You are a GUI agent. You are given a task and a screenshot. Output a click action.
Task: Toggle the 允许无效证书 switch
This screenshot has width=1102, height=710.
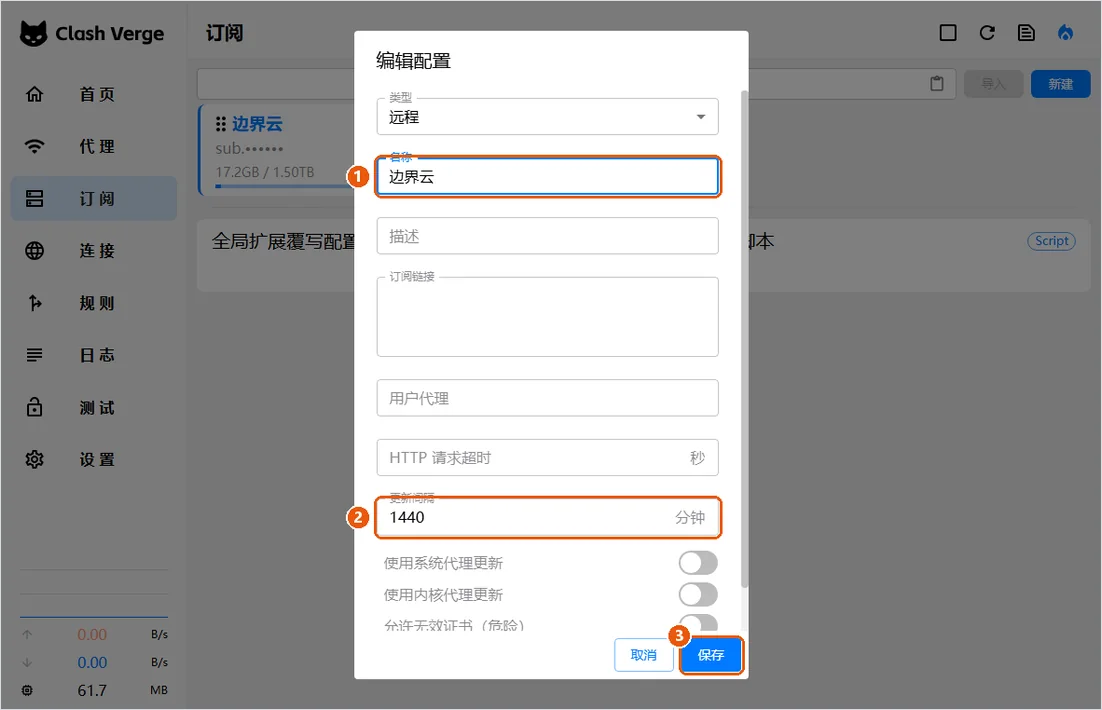[698, 621]
